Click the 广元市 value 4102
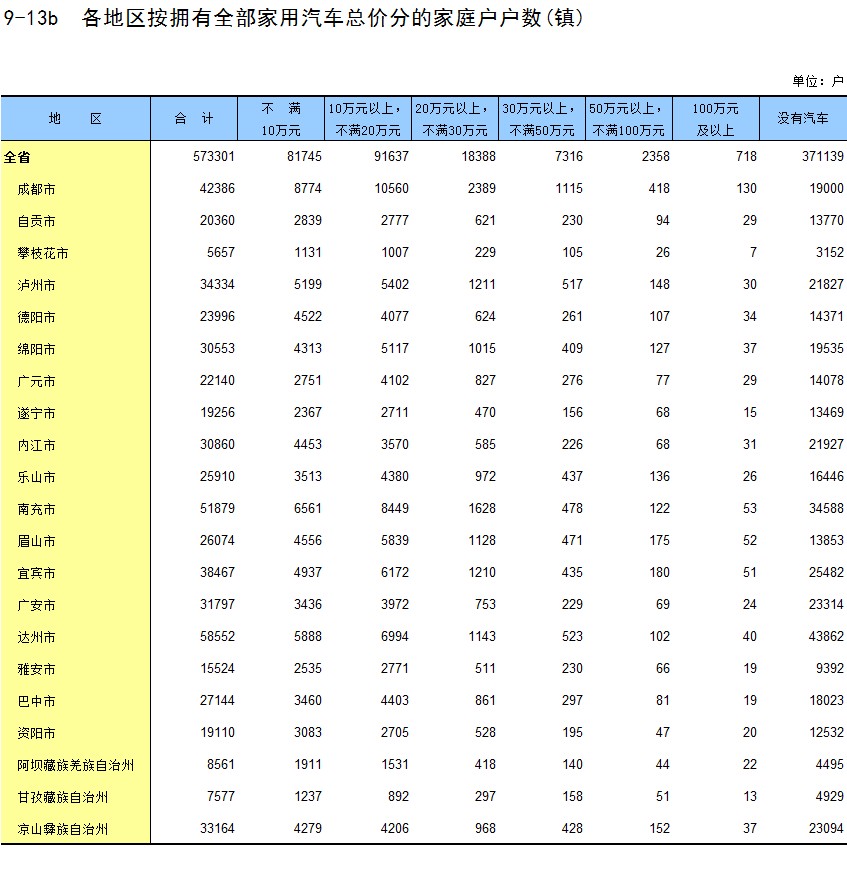Viewport: 847px width, 877px height. 395,380
